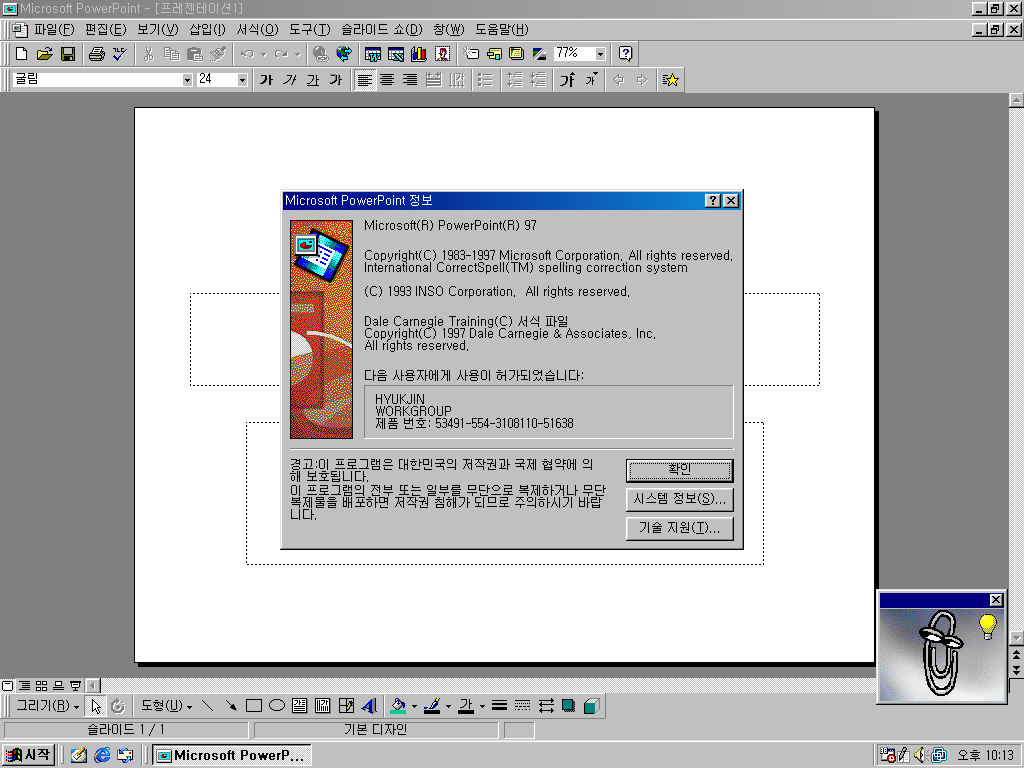Click the lightbulb tip in Office Assistant
Screen dimensions: 1024x768
[987, 626]
